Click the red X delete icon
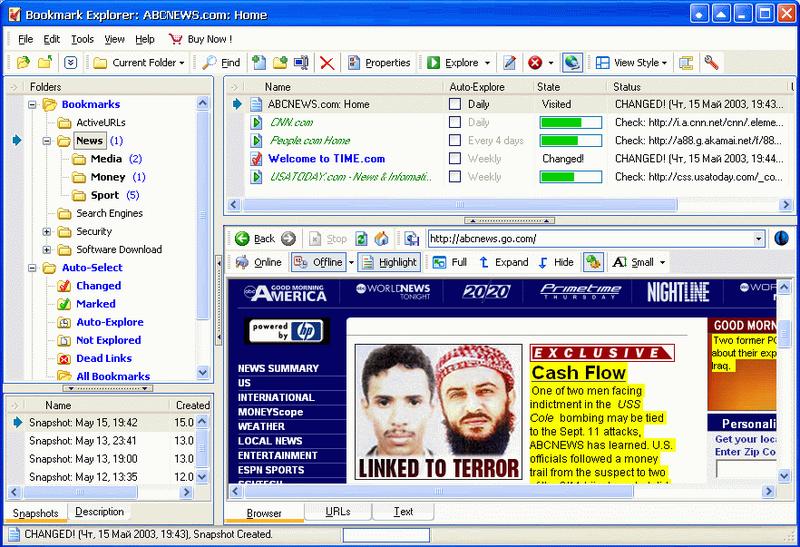Image resolution: width=800 pixels, height=547 pixels. 327,63
